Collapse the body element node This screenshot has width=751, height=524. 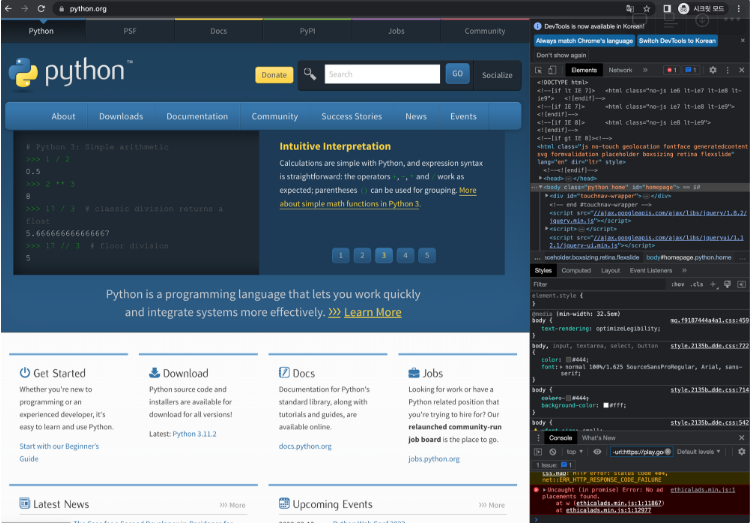pos(540,187)
